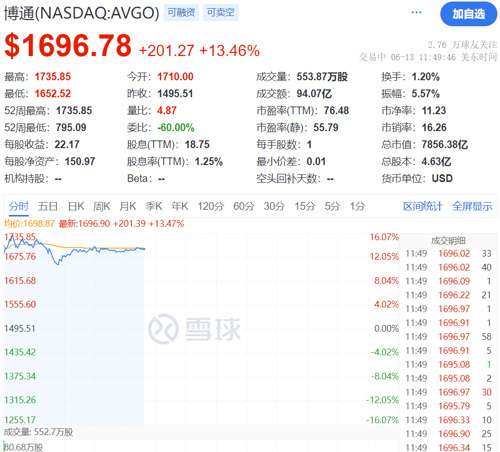
Task: Click the 雪球 watermark logo on the chart
Action: [194, 329]
